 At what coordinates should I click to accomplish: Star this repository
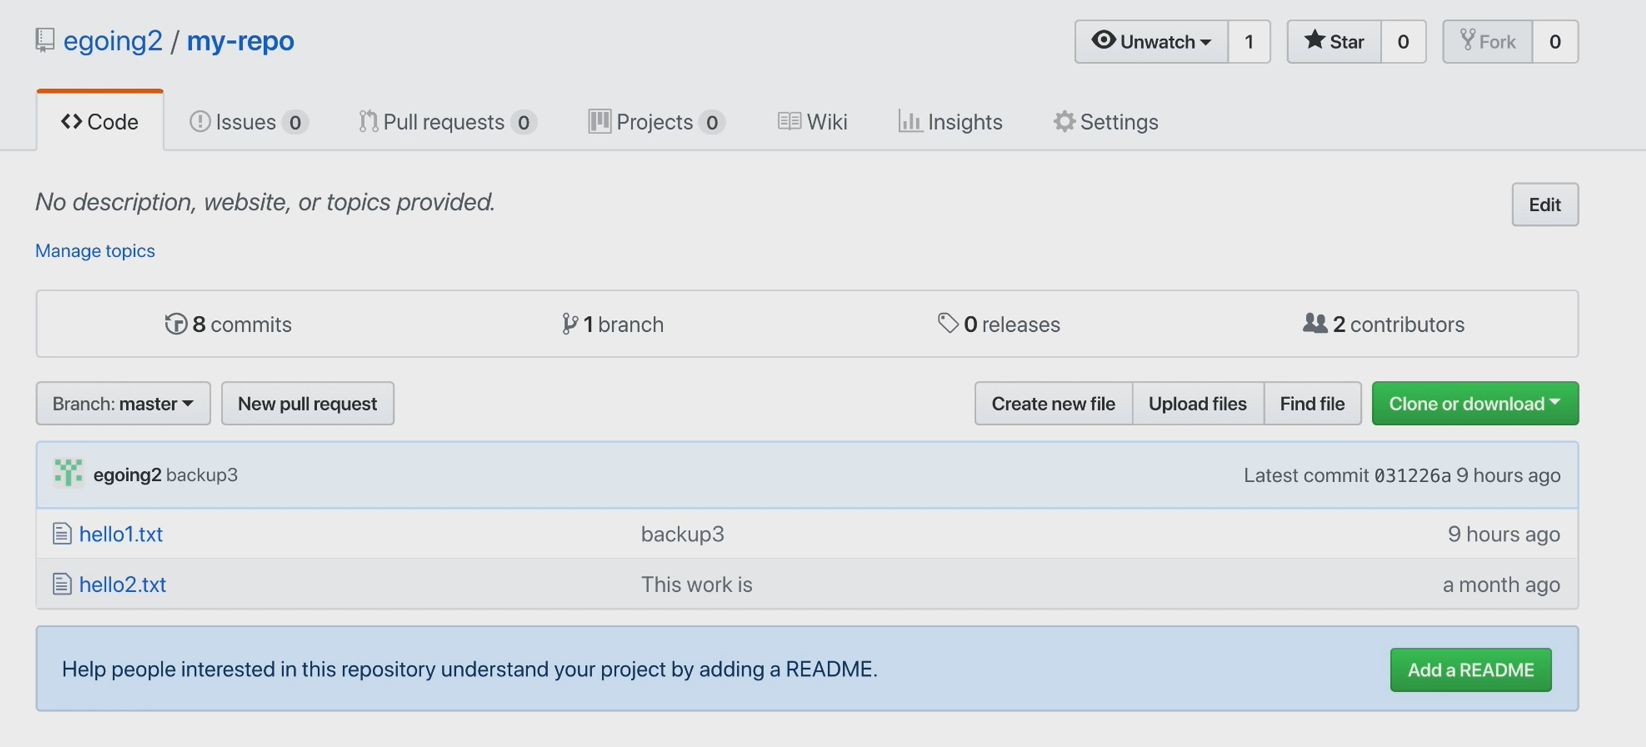point(1334,41)
